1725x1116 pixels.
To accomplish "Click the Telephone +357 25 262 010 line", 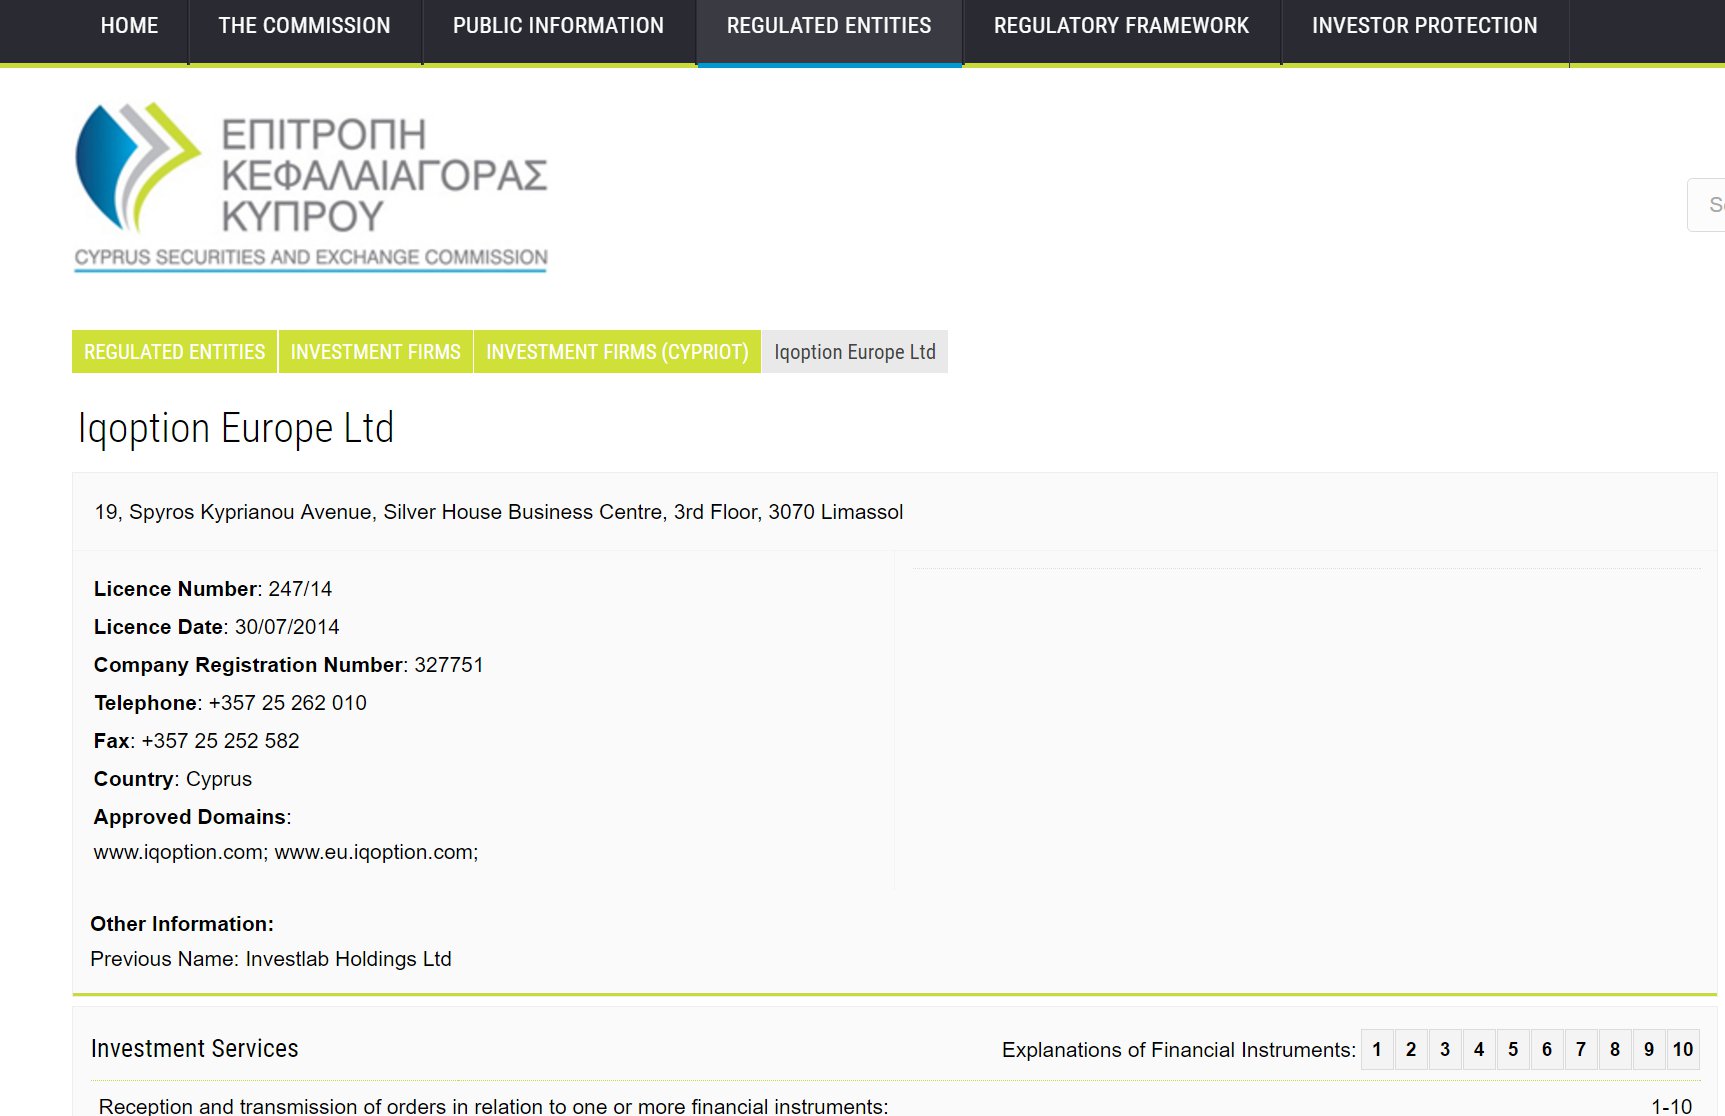I will [x=231, y=703].
